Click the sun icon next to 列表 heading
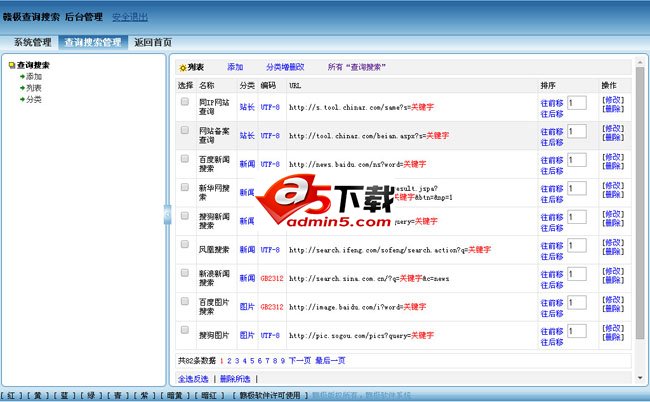The width and height of the screenshot is (650, 402). 182,68
